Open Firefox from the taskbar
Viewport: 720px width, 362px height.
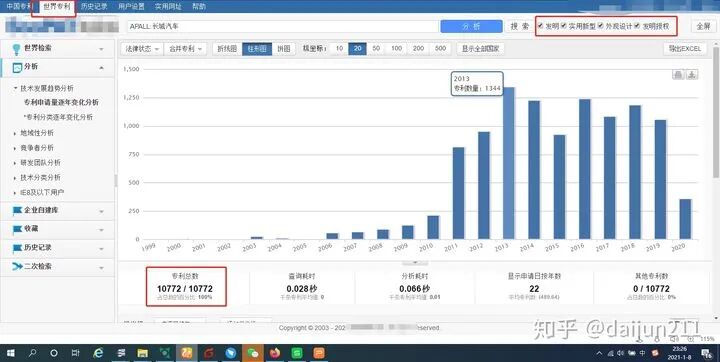(x=275, y=353)
